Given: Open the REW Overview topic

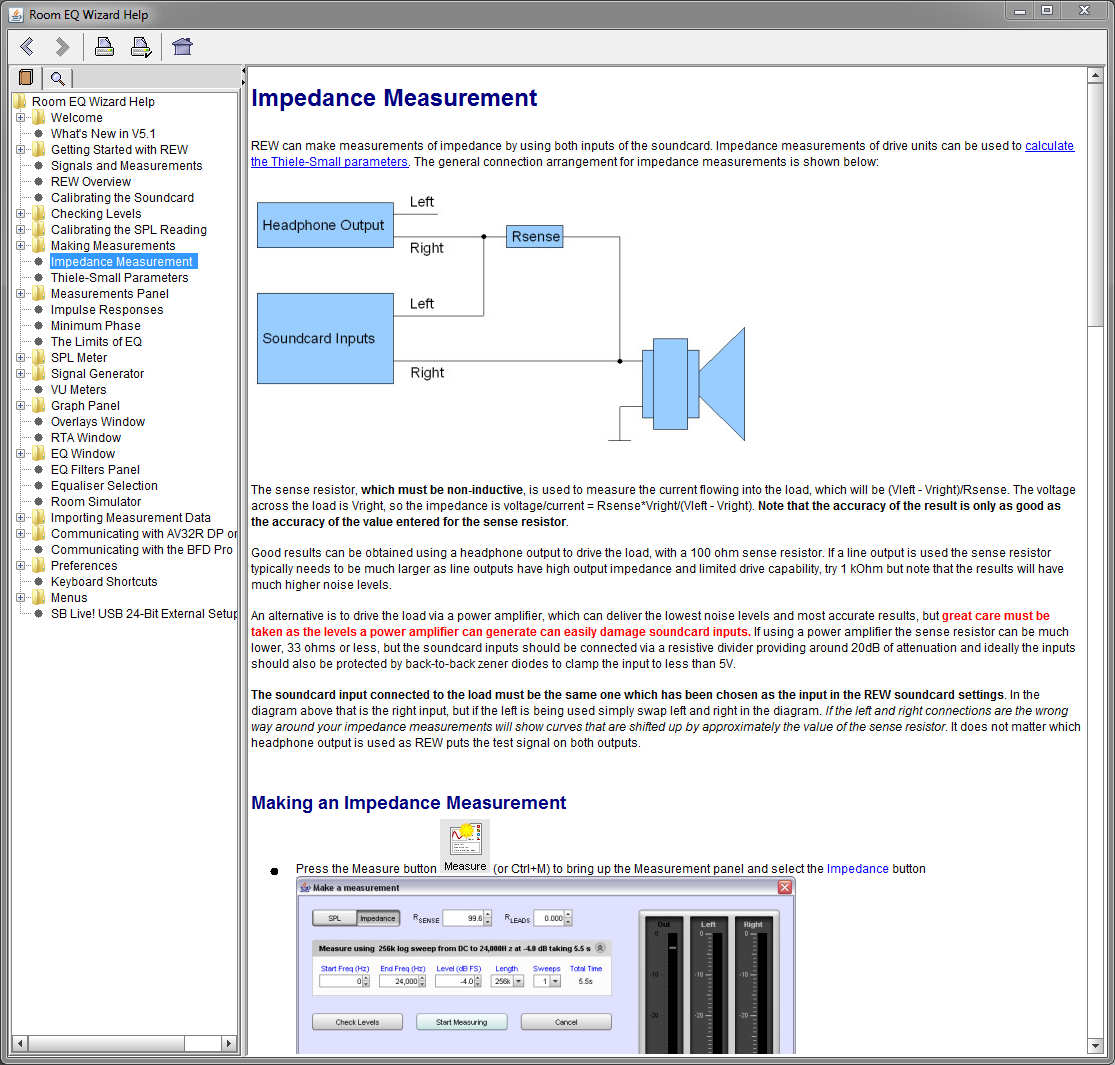Looking at the screenshot, I should point(91,182).
